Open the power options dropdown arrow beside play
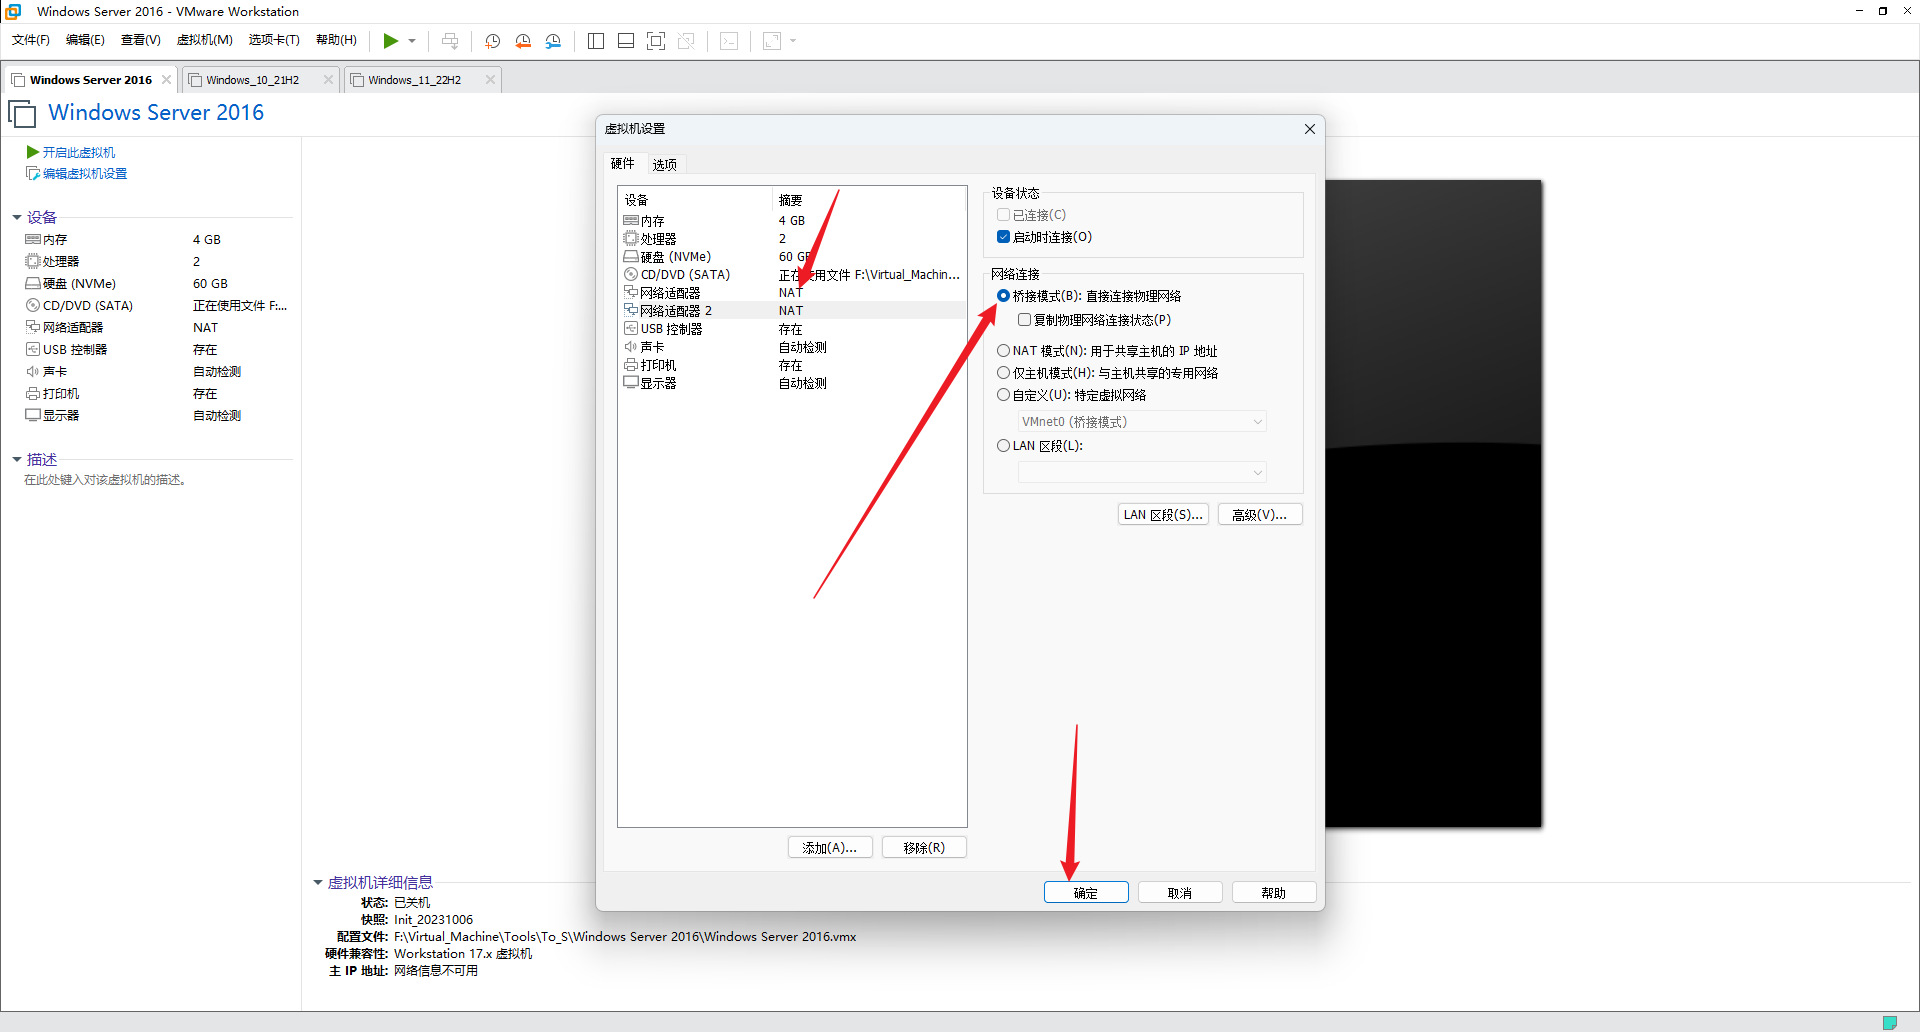This screenshot has width=1920, height=1032. coord(412,41)
